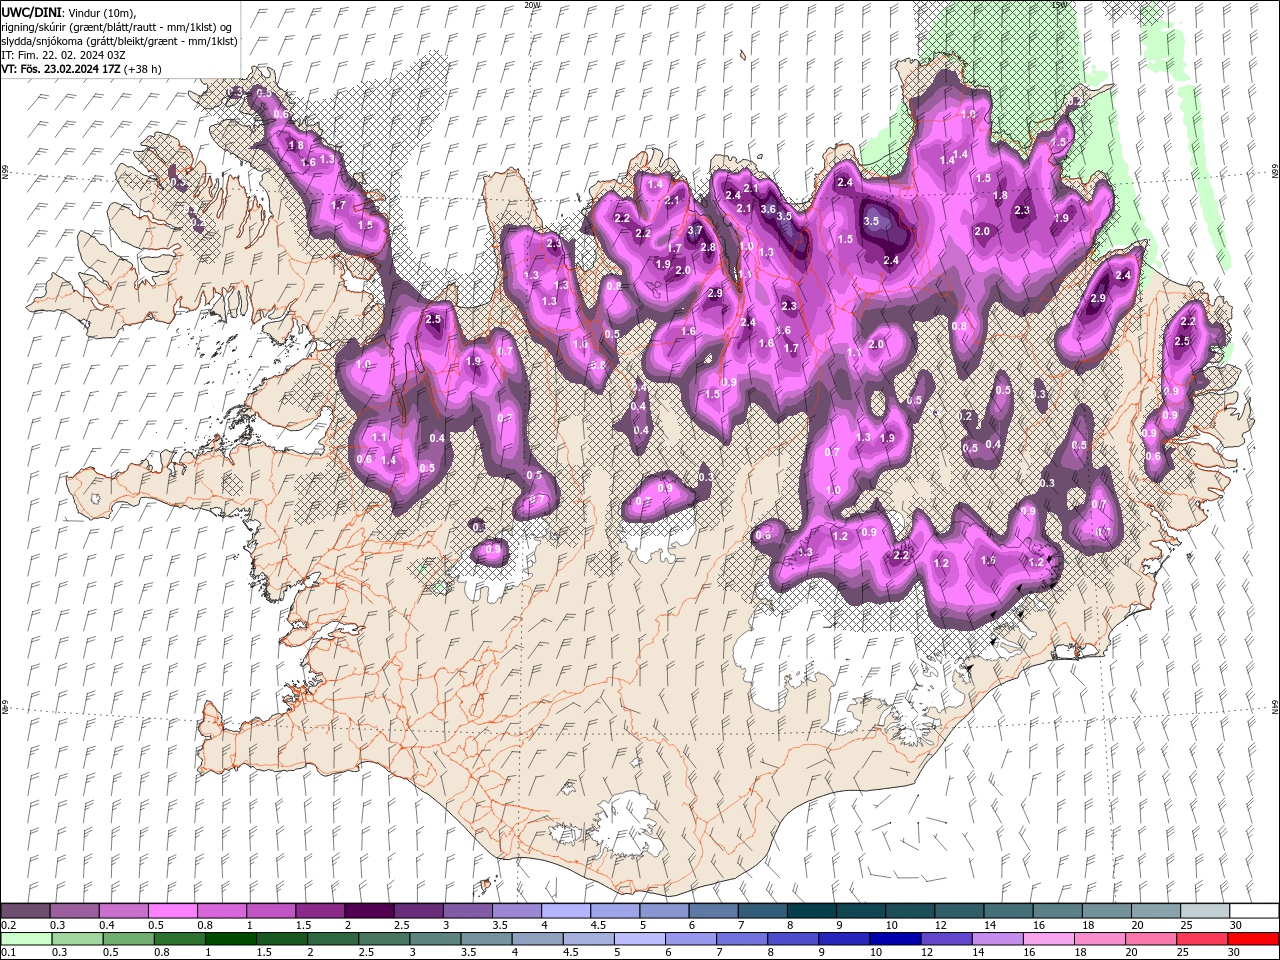Image resolution: width=1280 pixels, height=960 pixels.
Task: Click the '15W' longitude label
Action: 1059,5
